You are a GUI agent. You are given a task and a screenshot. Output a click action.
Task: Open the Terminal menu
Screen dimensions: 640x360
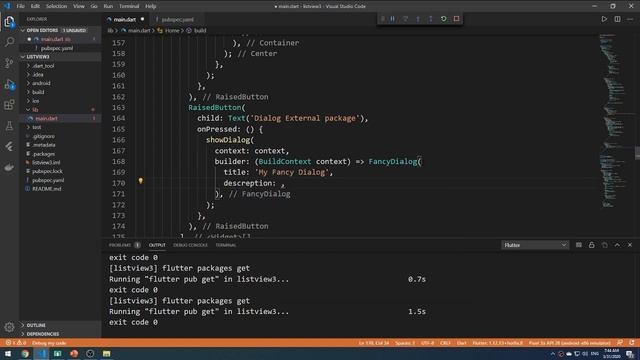coord(129,6)
